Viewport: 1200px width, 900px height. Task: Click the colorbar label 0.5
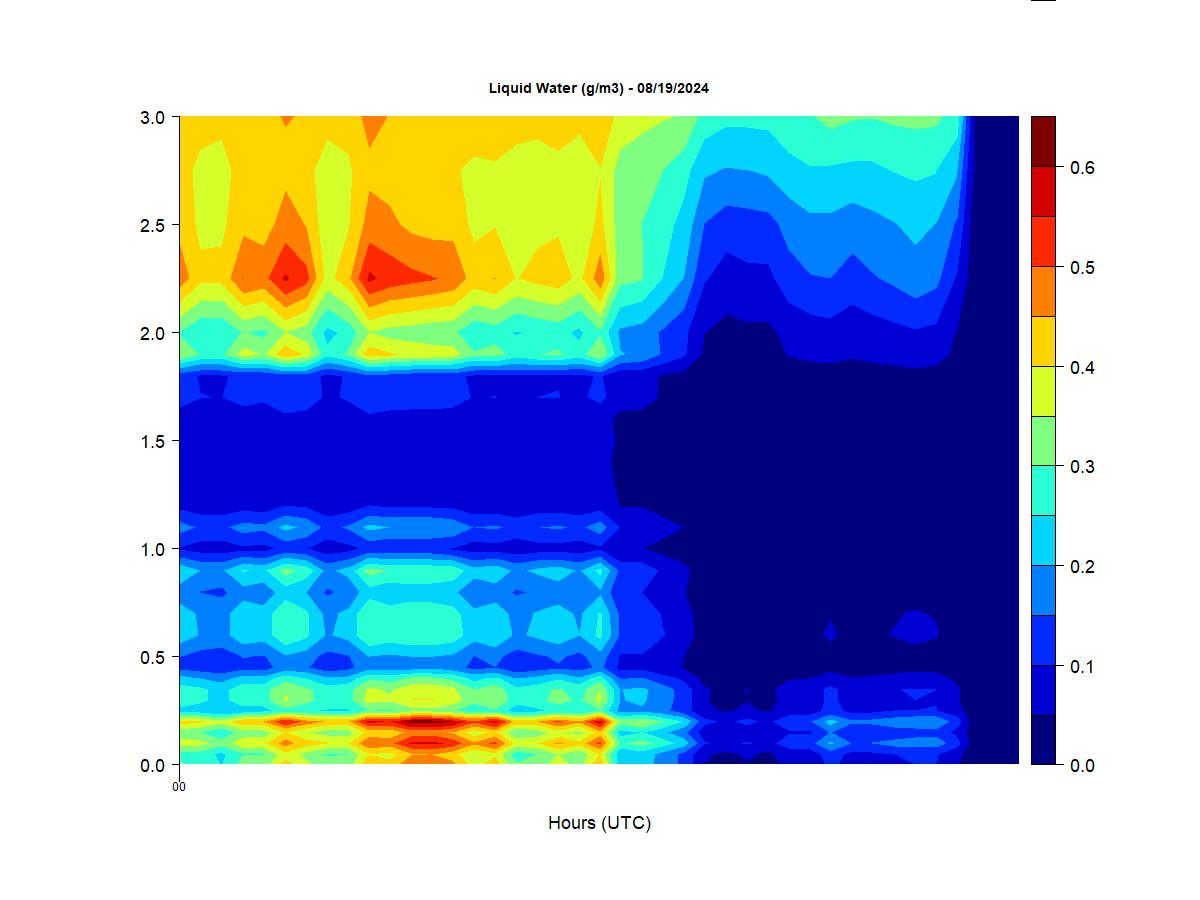coord(1082,267)
